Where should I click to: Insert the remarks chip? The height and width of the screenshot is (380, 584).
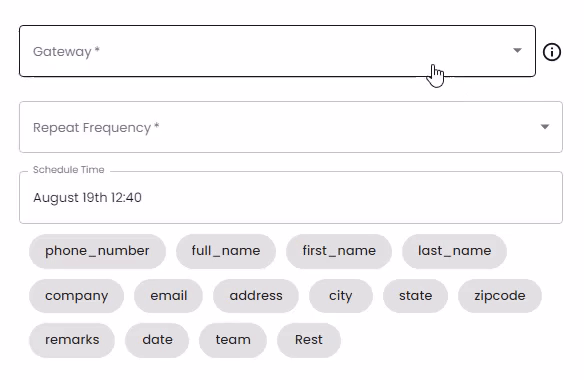pos(72,340)
